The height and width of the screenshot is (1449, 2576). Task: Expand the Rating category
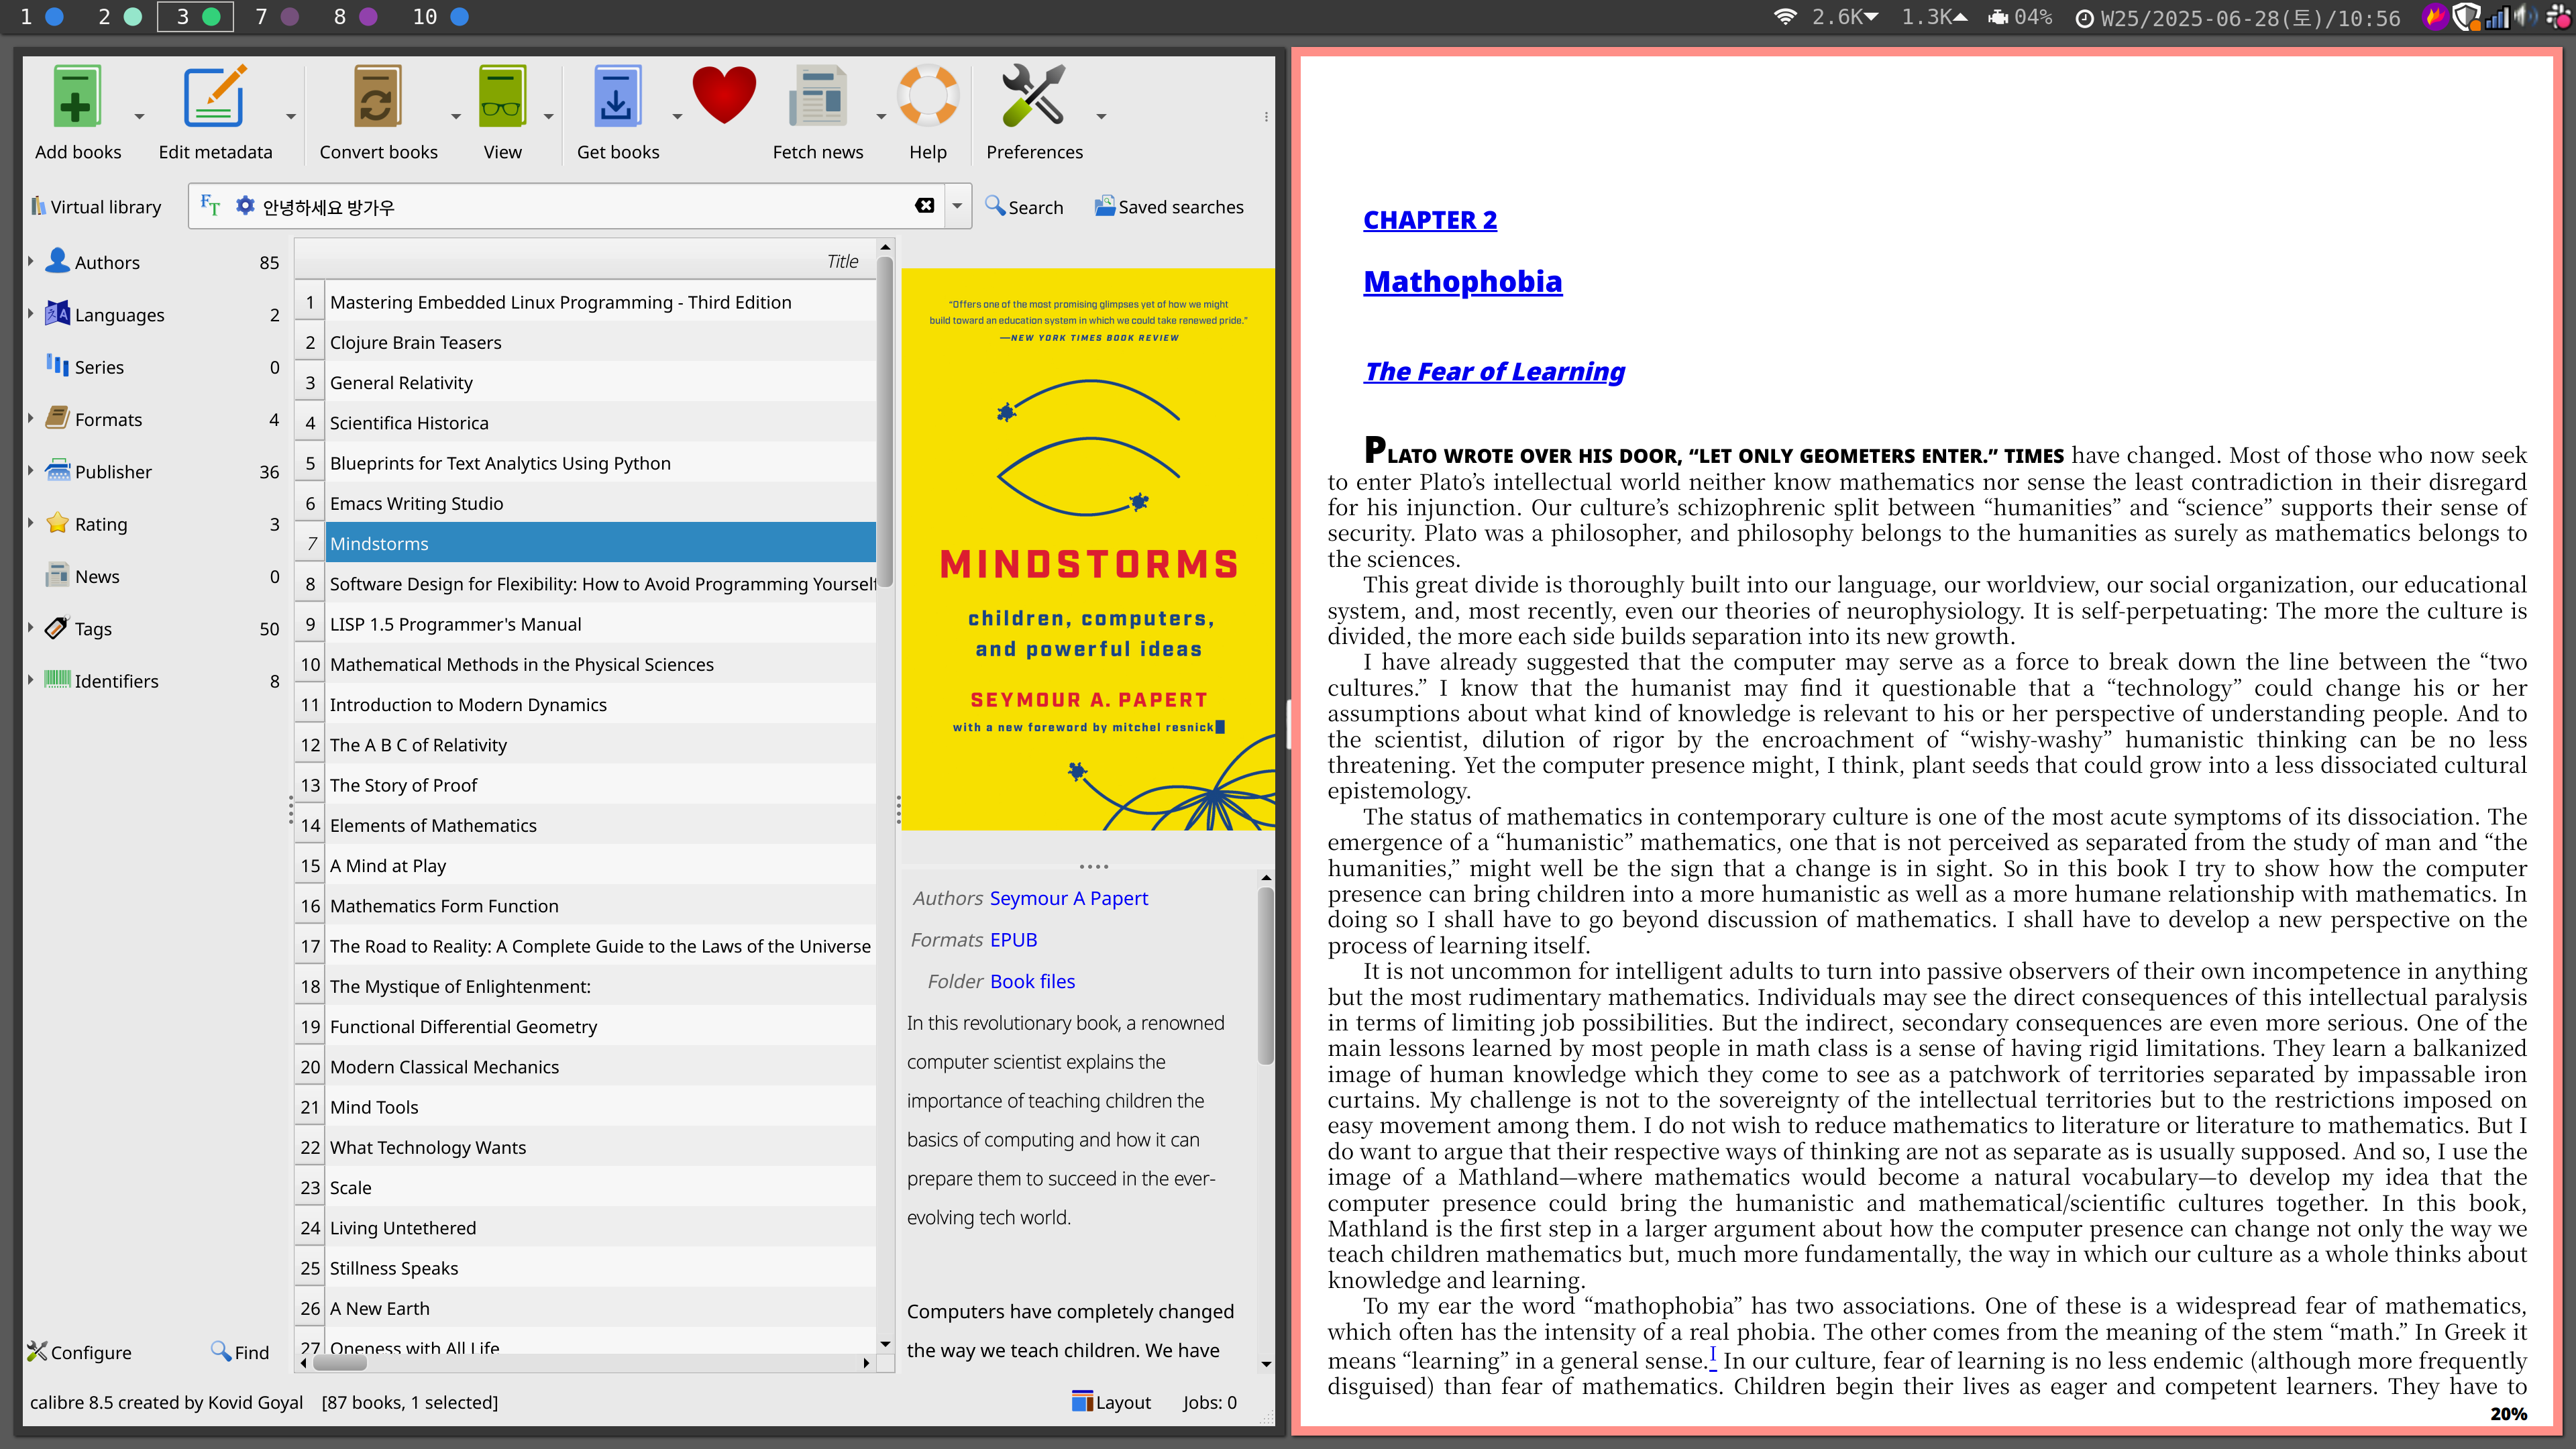click(x=31, y=523)
